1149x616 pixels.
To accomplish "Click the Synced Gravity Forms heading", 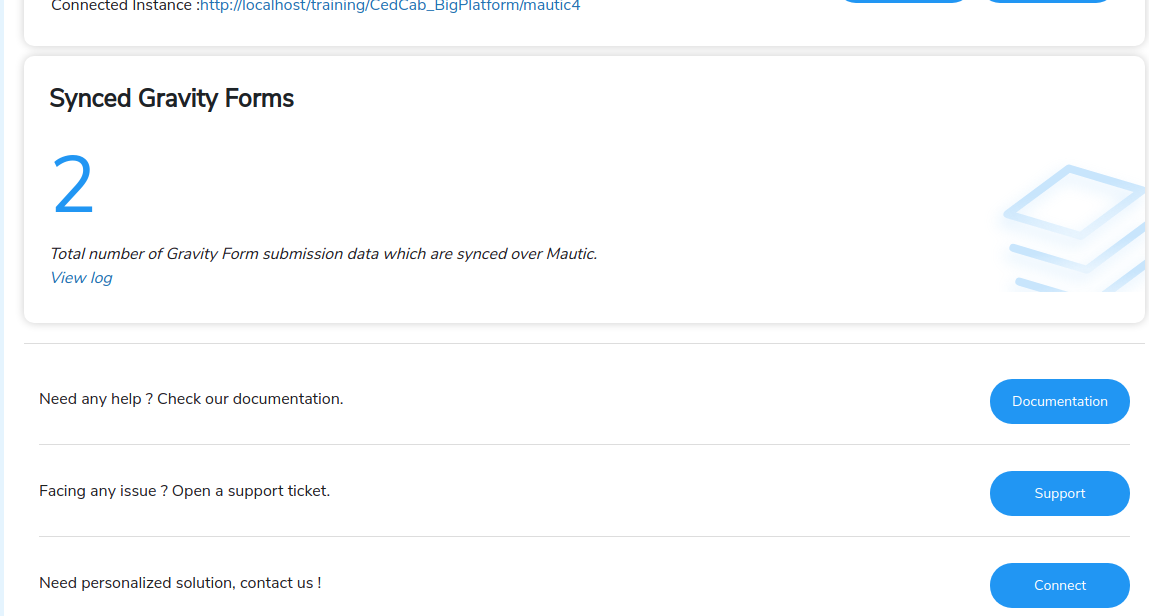I will pyautogui.click(x=171, y=99).
